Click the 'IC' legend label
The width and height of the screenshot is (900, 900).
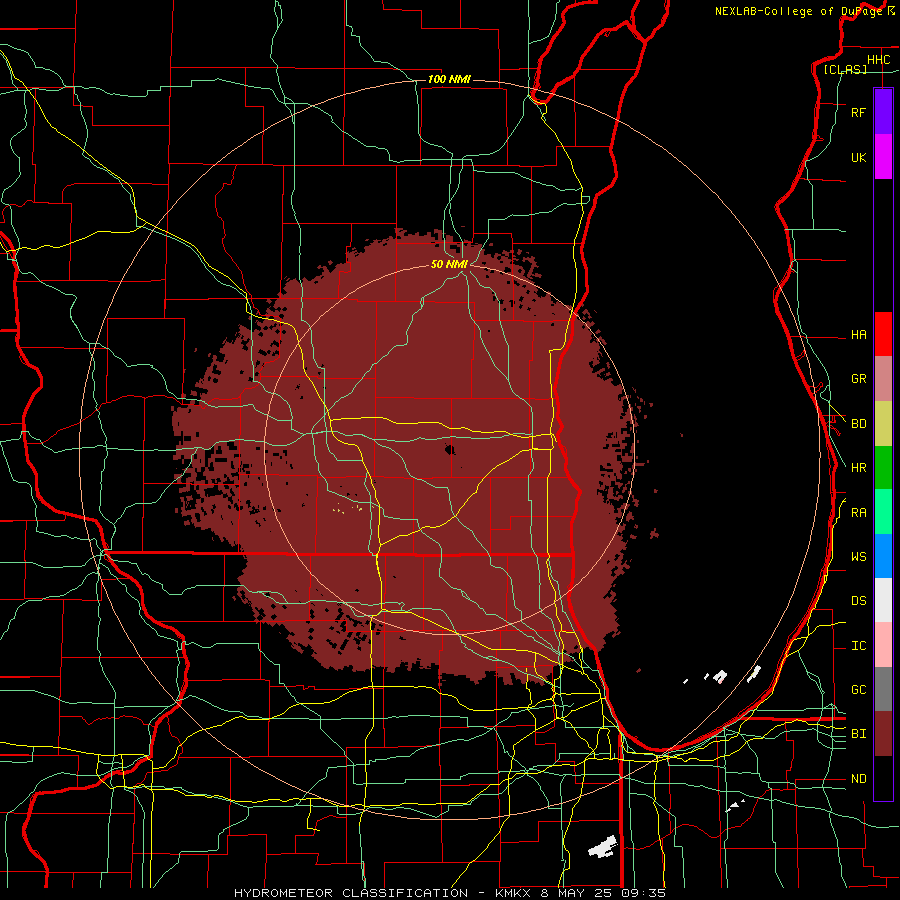[858, 646]
